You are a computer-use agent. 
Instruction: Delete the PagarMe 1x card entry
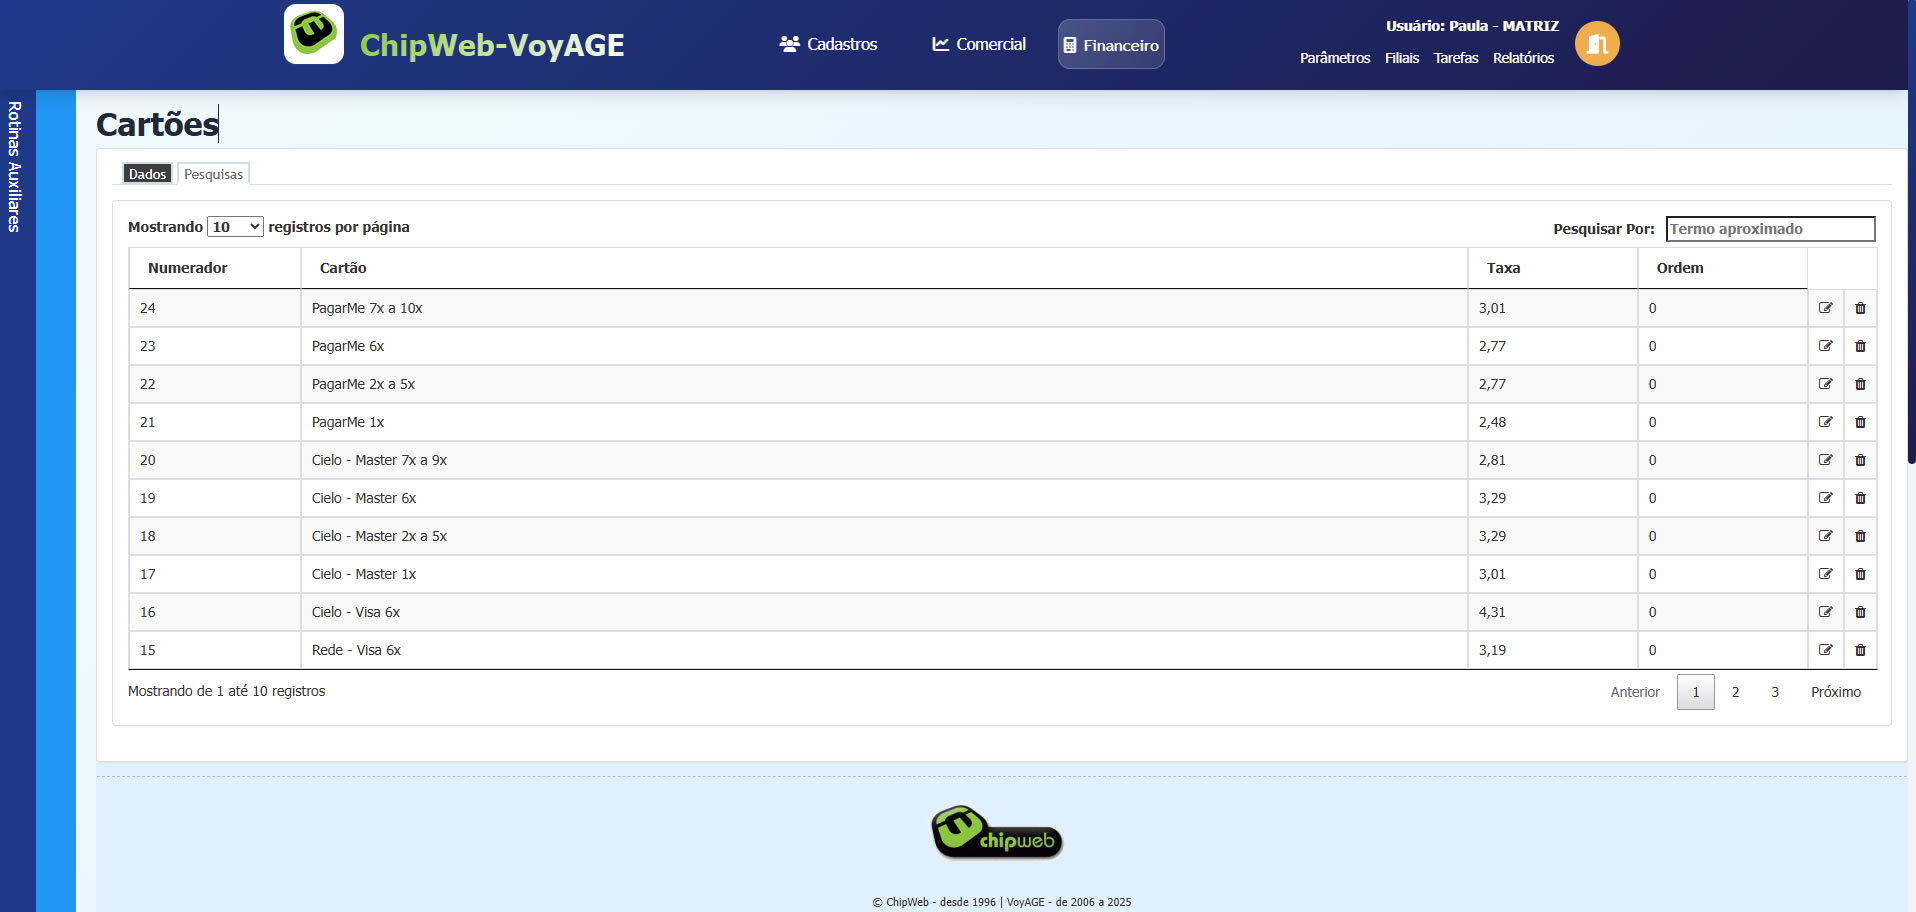point(1860,422)
